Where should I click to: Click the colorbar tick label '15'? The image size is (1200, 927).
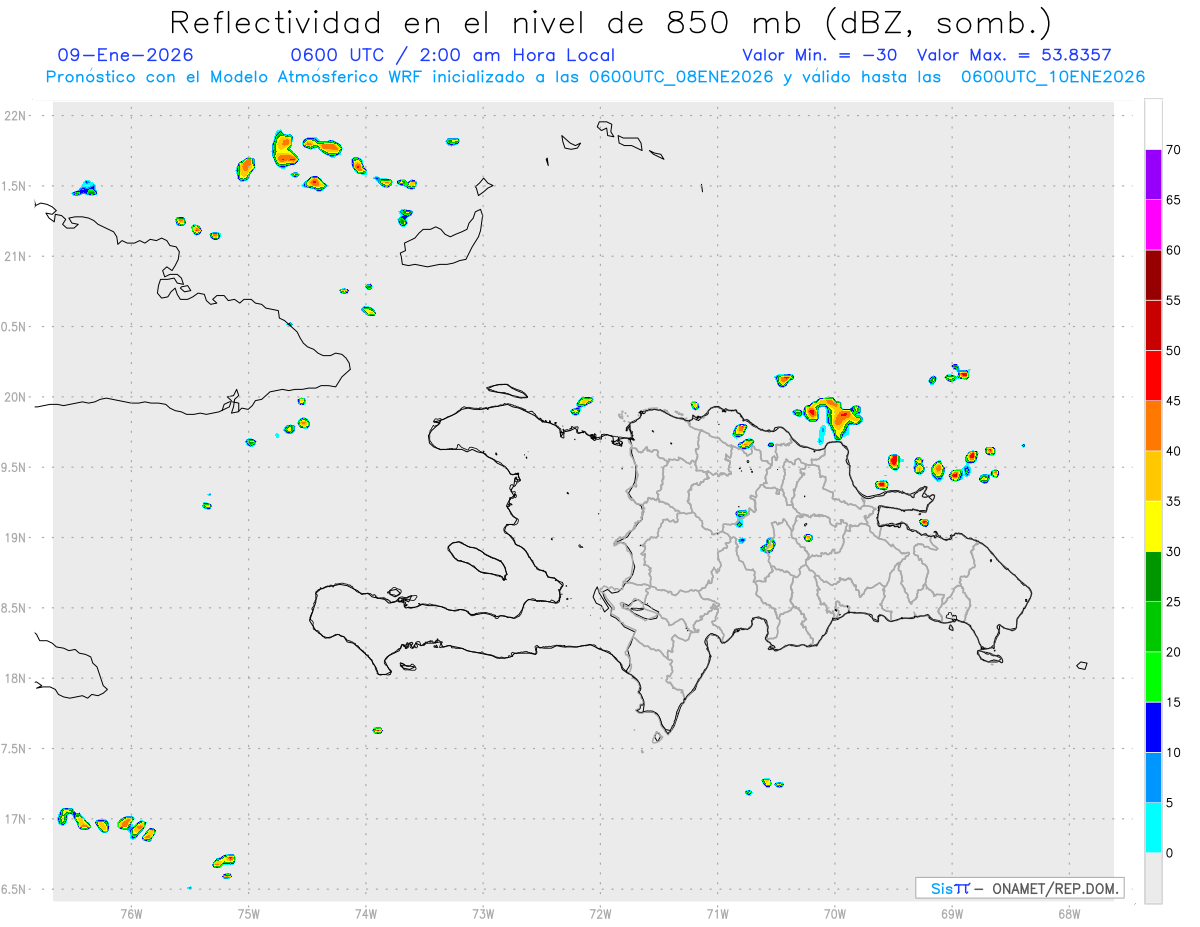pyautogui.click(x=1174, y=702)
